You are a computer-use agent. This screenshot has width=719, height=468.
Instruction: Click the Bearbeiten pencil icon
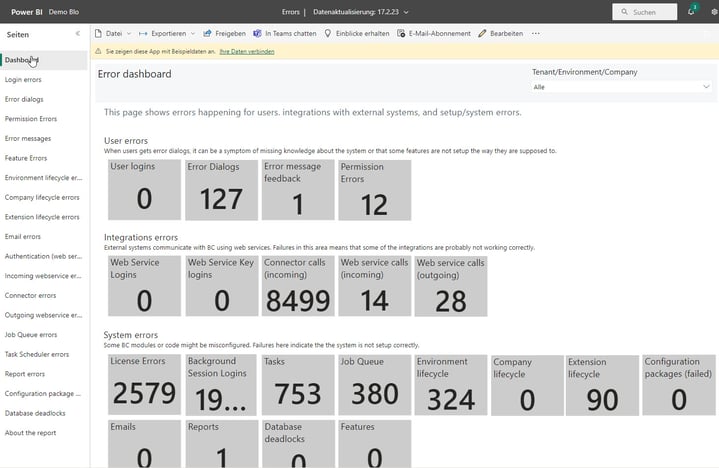click(482, 33)
